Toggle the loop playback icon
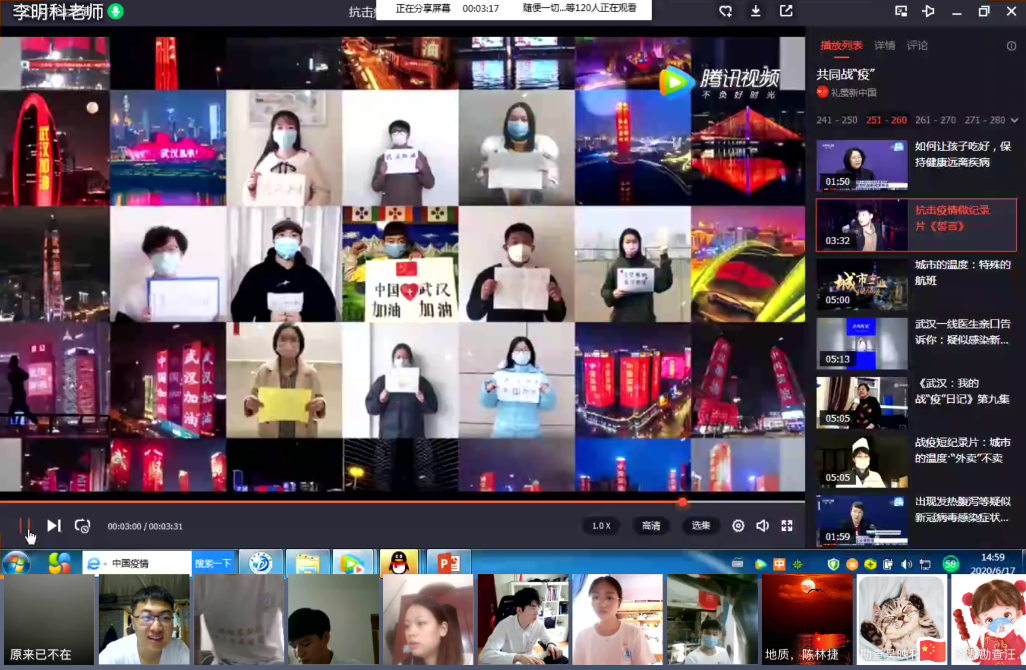This screenshot has width=1026, height=670. [83, 526]
